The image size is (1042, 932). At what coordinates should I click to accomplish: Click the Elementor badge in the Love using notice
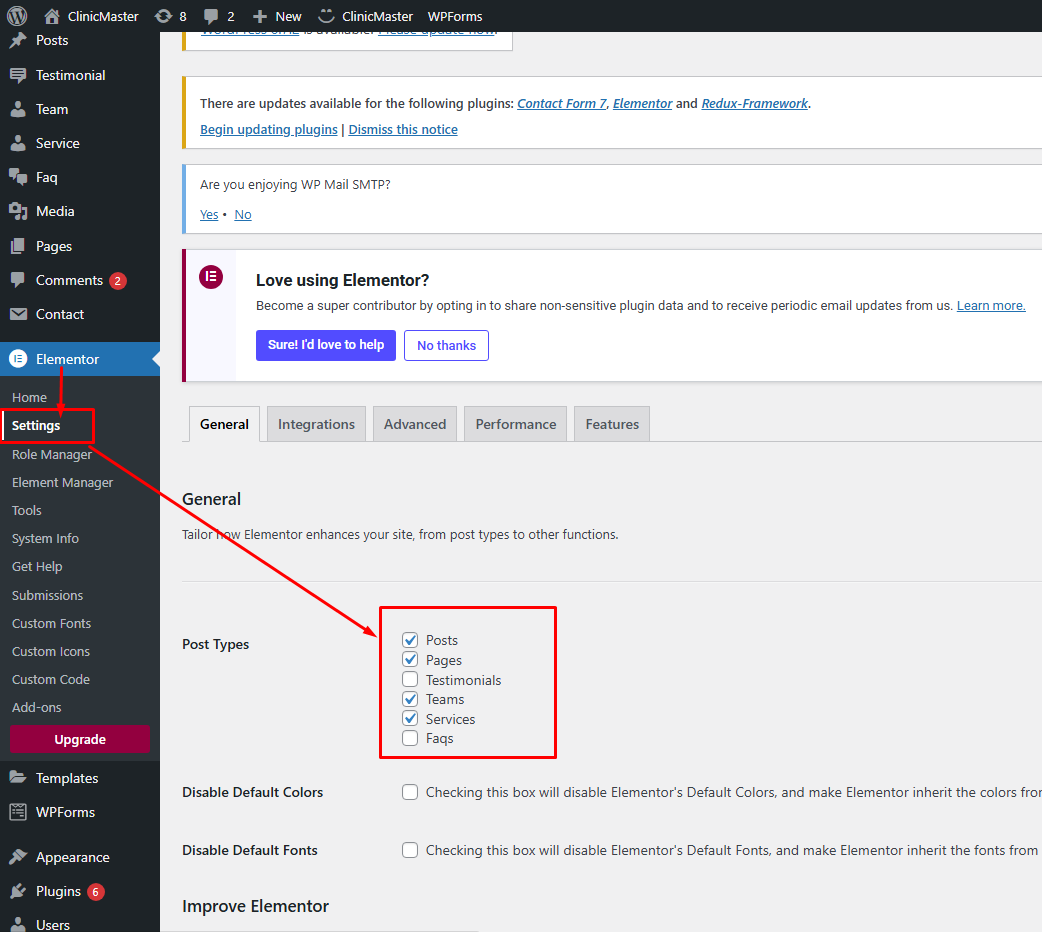(211, 277)
